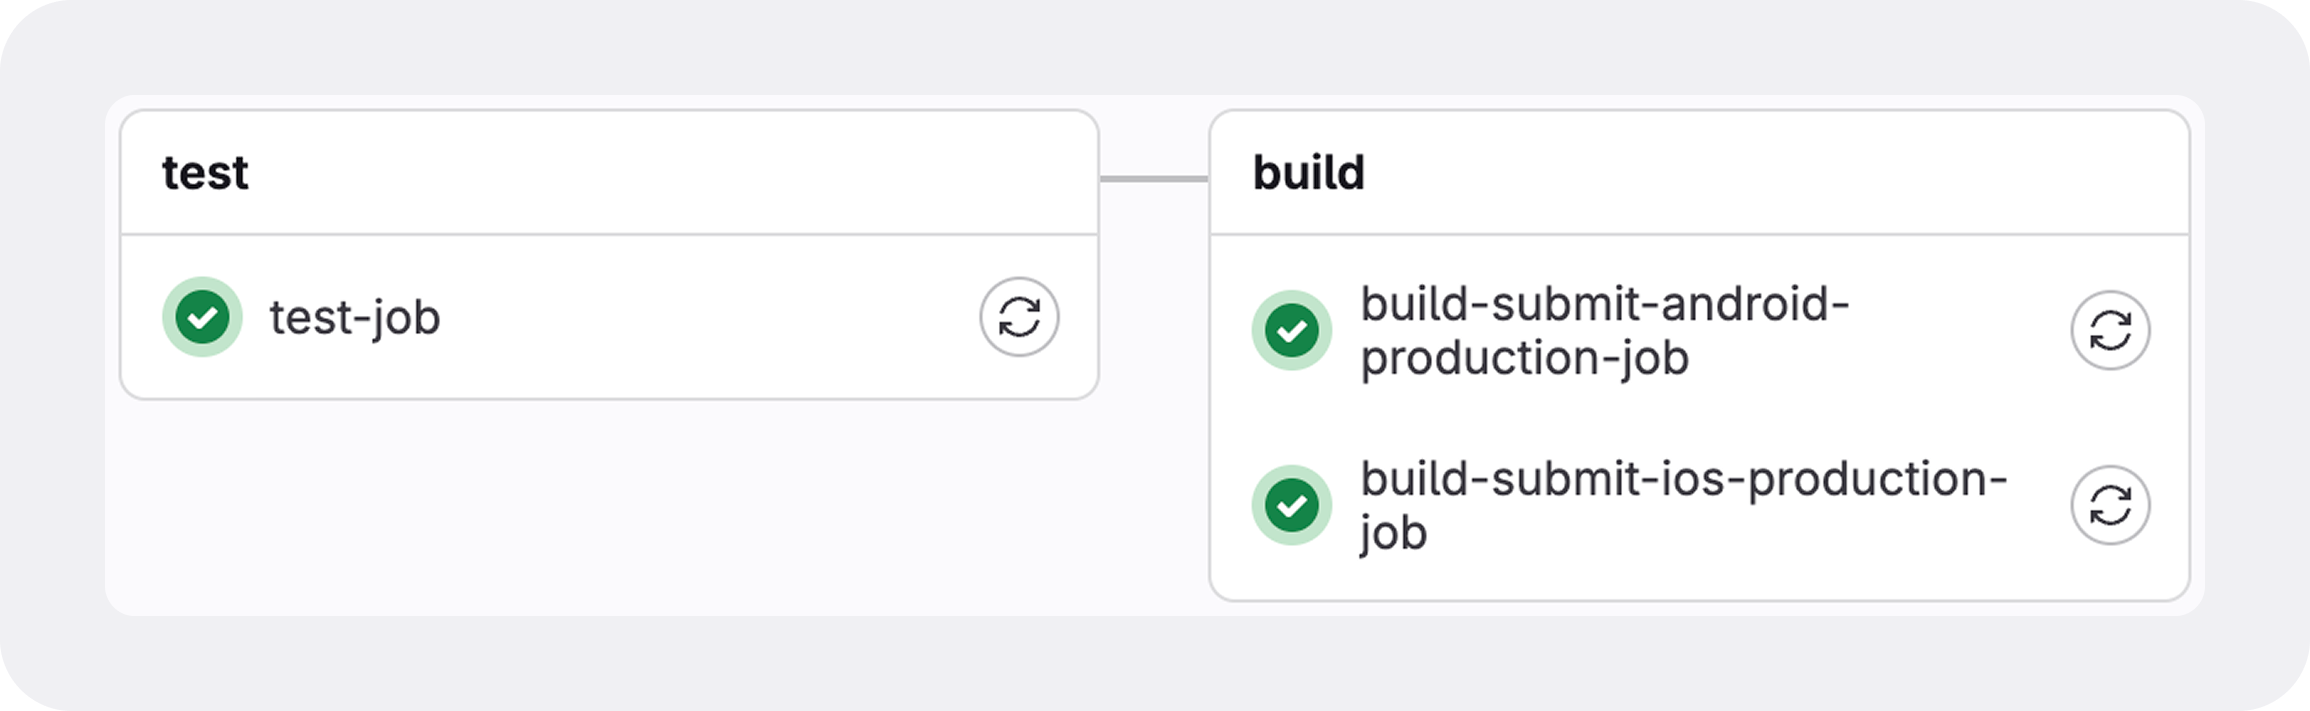The image size is (2310, 711).
Task: Open build-submit-android-production-job details
Action: point(1604,331)
